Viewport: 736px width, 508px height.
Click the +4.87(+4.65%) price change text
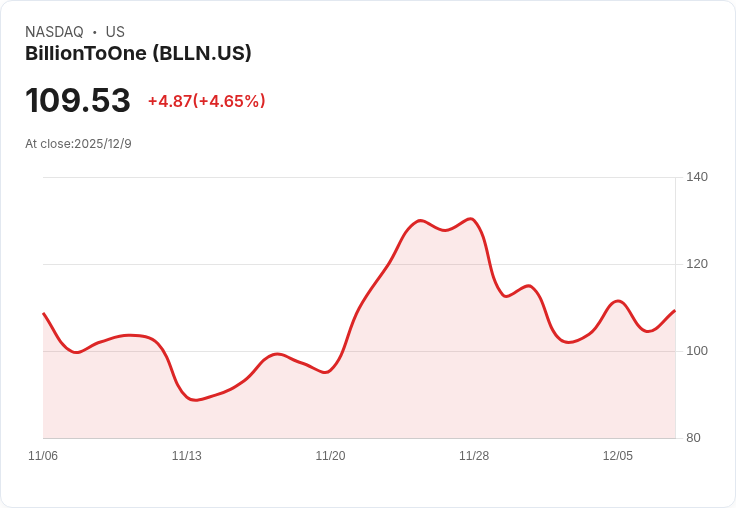[x=207, y=101]
